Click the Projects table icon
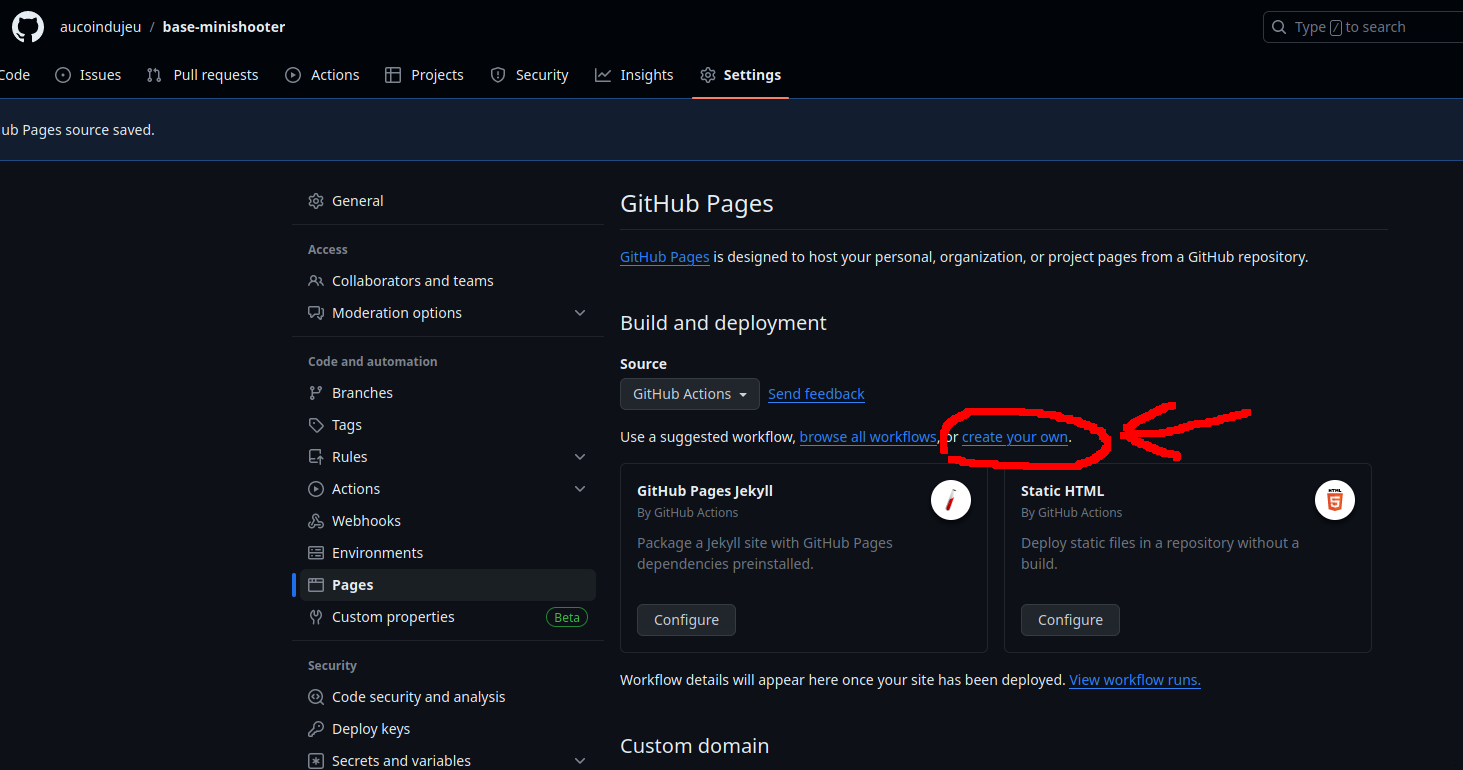The width and height of the screenshot is (1463, 770). (x=393, y=75)
